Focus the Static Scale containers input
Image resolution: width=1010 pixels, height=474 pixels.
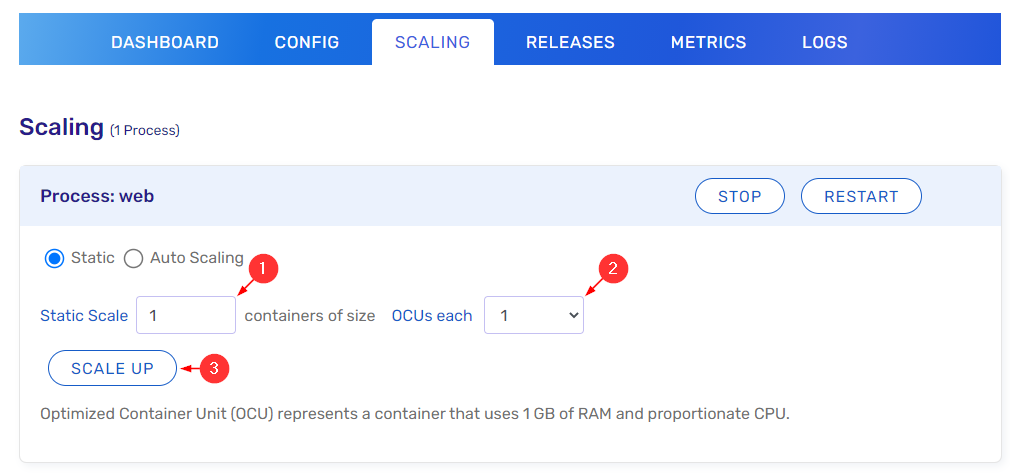pyautogui.click(x=185, y=315)
